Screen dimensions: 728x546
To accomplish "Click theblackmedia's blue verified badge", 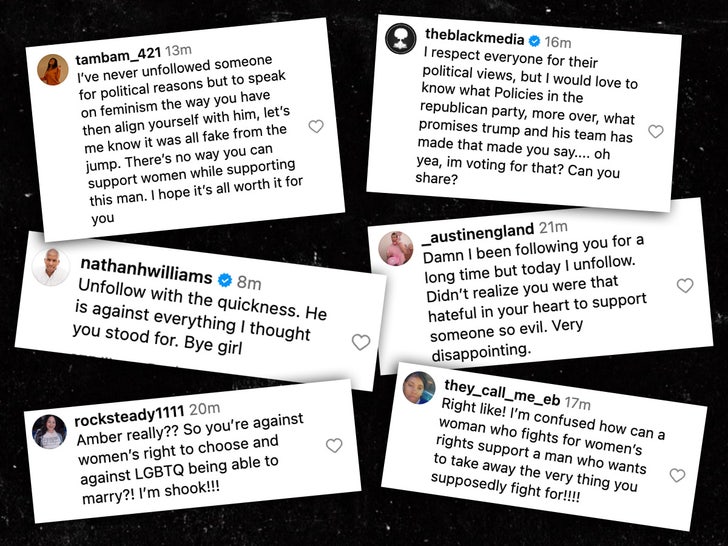I will coord(534,41).
